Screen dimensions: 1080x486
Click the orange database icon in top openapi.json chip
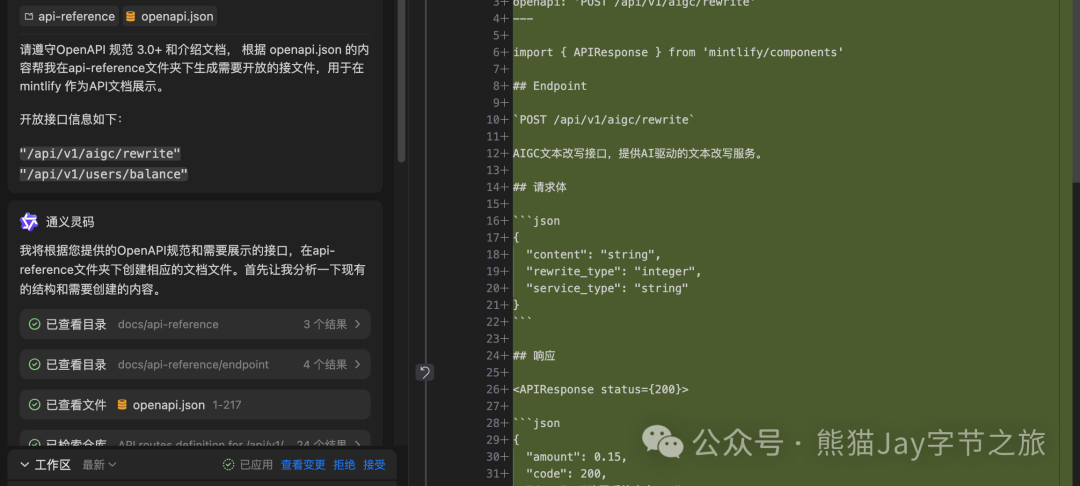point(131,17)
